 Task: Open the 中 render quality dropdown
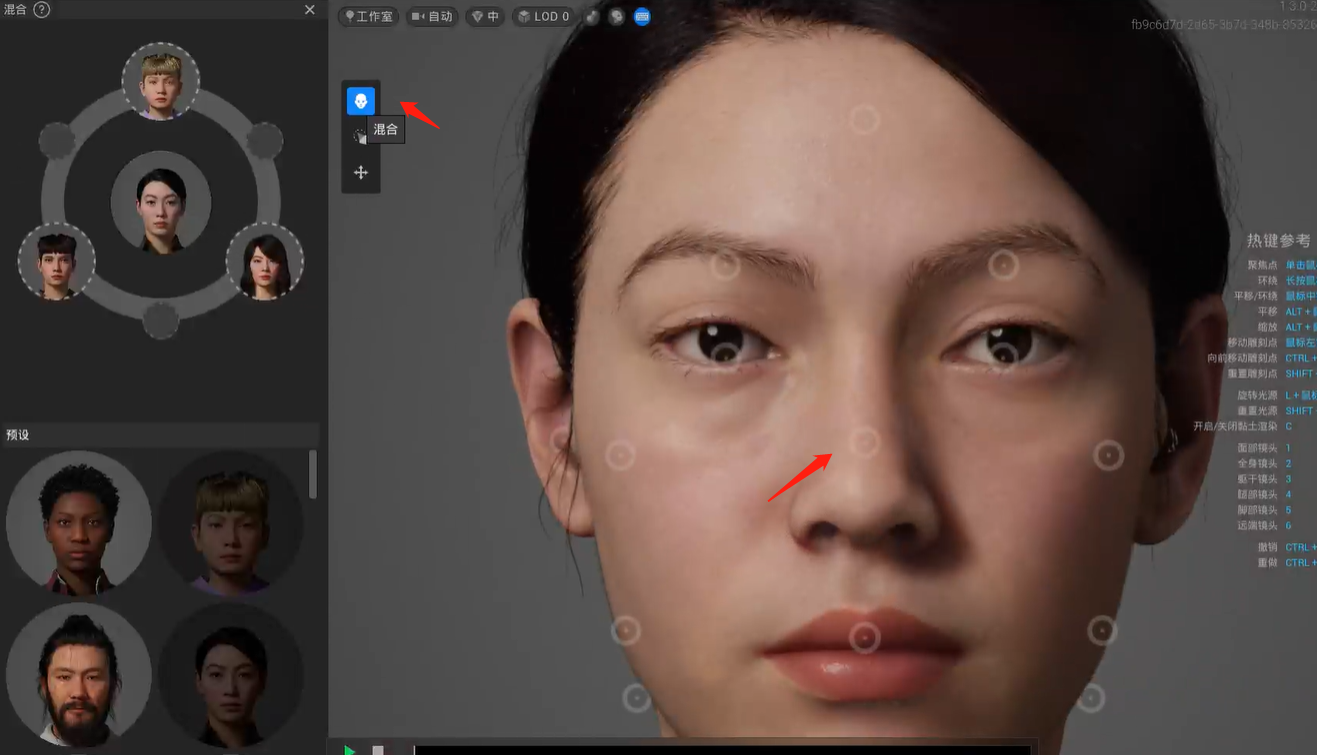click(485, 16)
